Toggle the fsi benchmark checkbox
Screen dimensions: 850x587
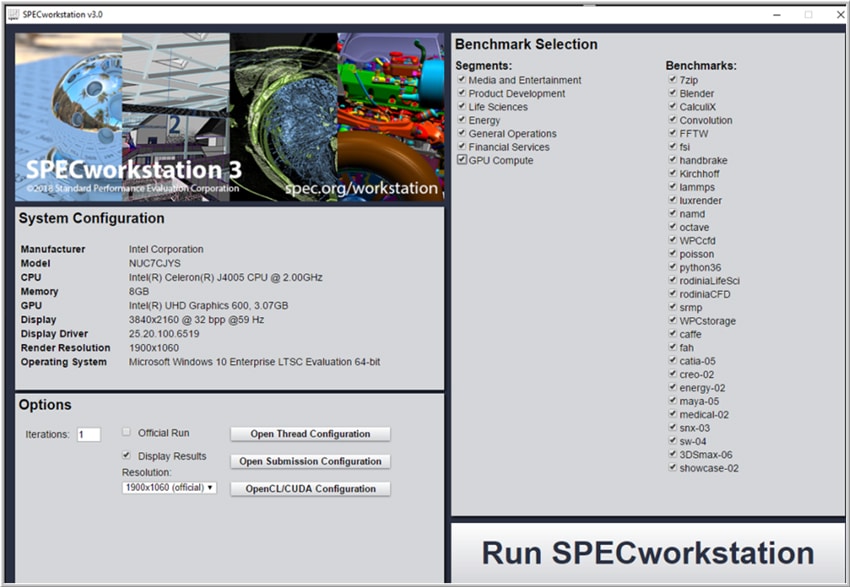tap(673, 146)
